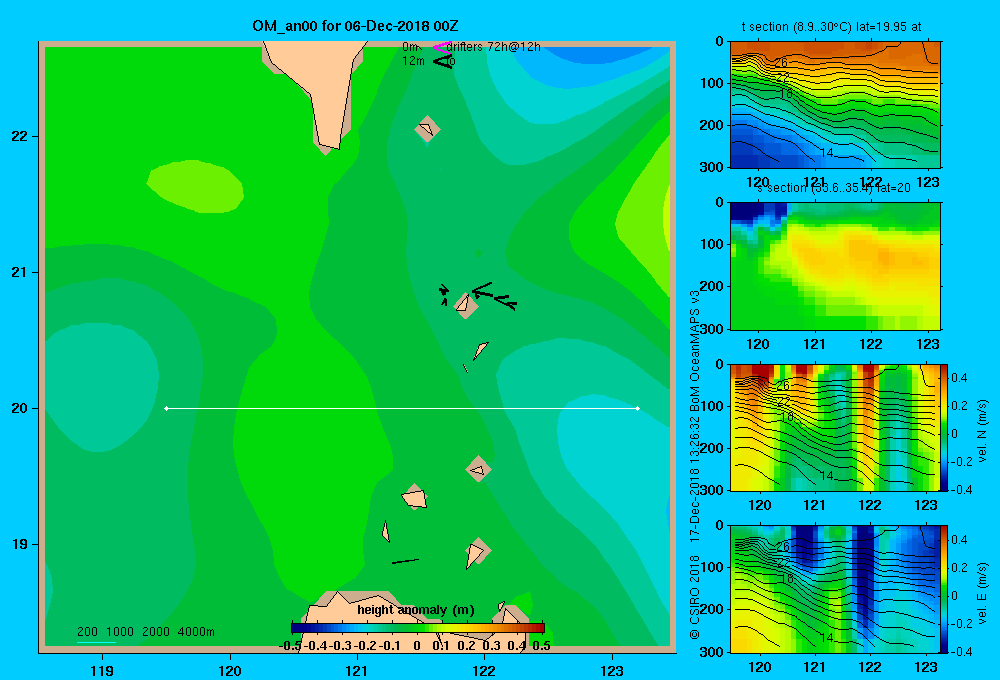Click the magenta 0m drifter arrow in legend
Viewport: 1000px width, 680px height.
click(x=441, y=47)
